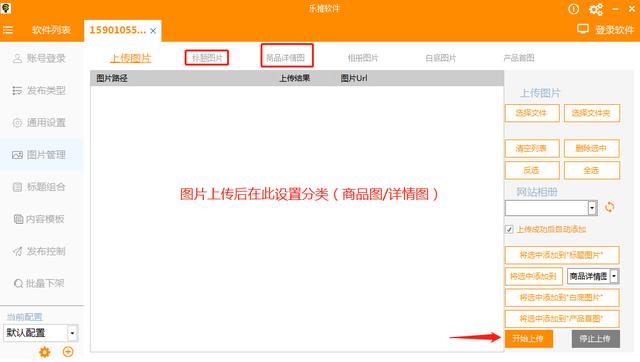Viewport: 640px width, 362px height.
Task: Click the app logo icon in title bar
Action: [6, 9]
